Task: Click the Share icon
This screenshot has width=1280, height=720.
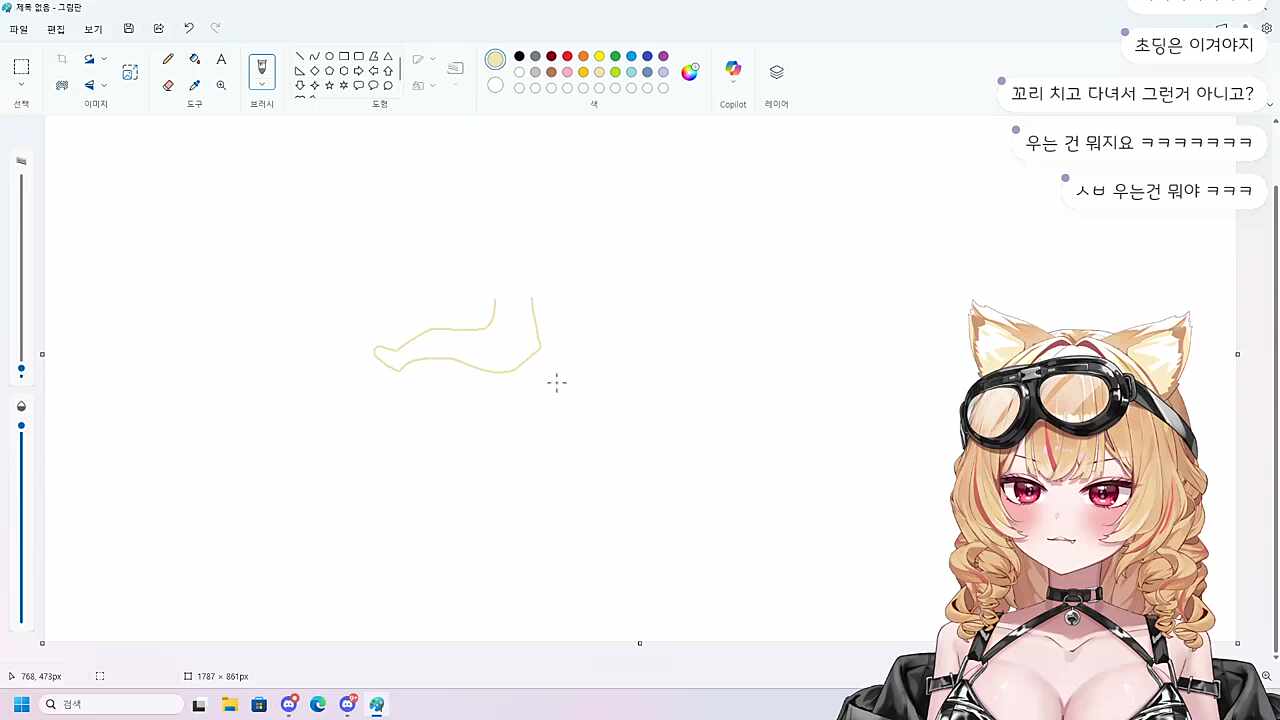Action: [158, 29]
